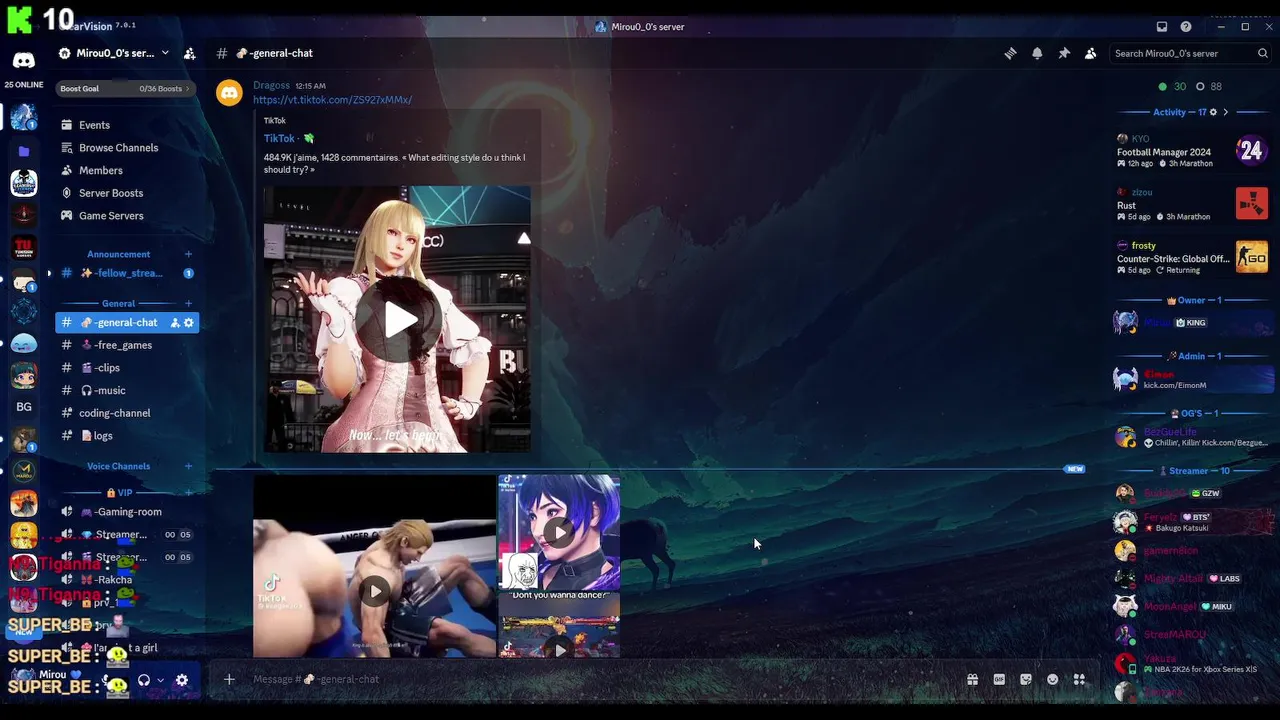Collapse the Voice Channels category
The height and width of the screenshot is (720, 1280).
pyautogui.click(x=118, y=466)
